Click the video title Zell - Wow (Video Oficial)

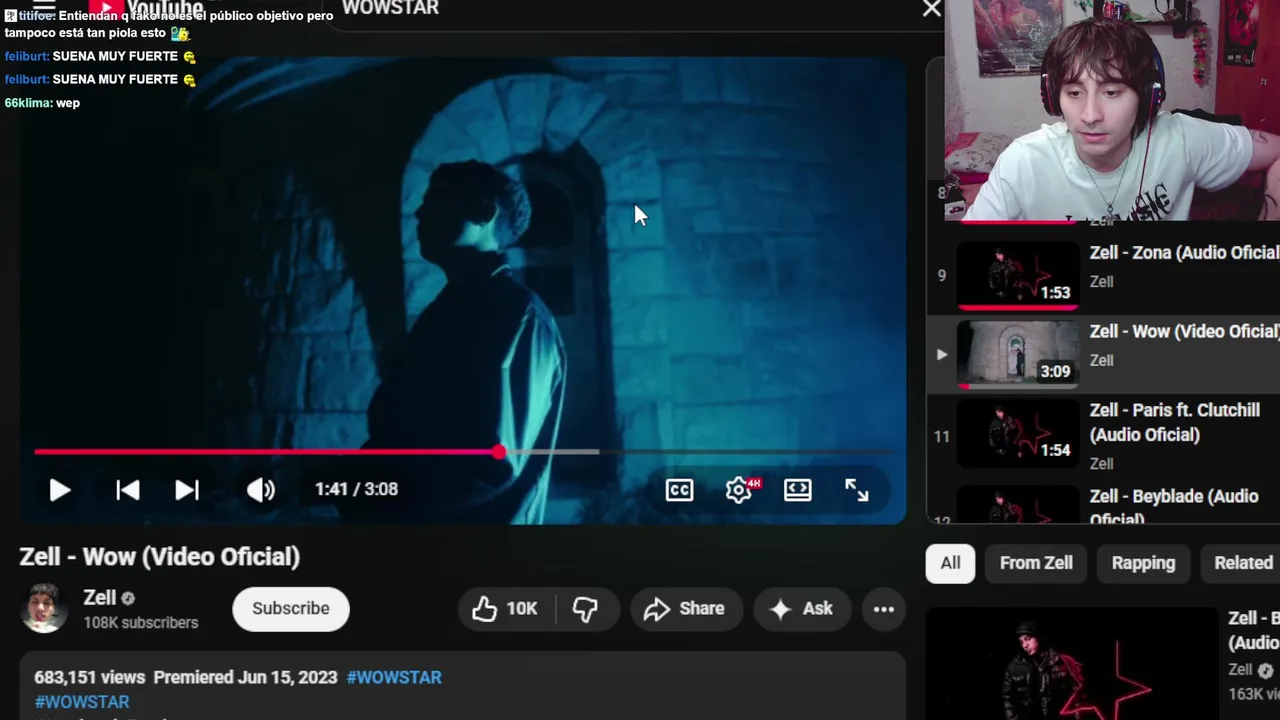pyautogui.click(x=160, y=557)
